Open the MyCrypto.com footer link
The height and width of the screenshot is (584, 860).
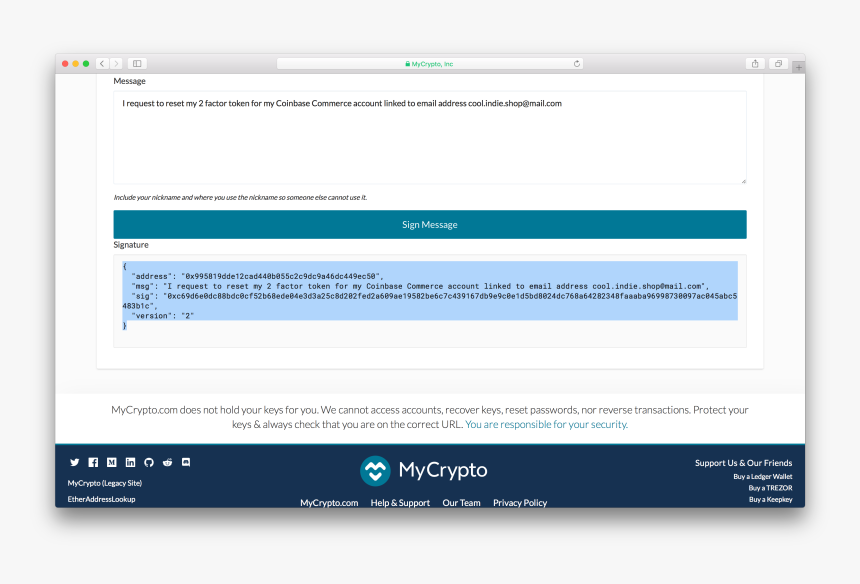tap(329, 502)
